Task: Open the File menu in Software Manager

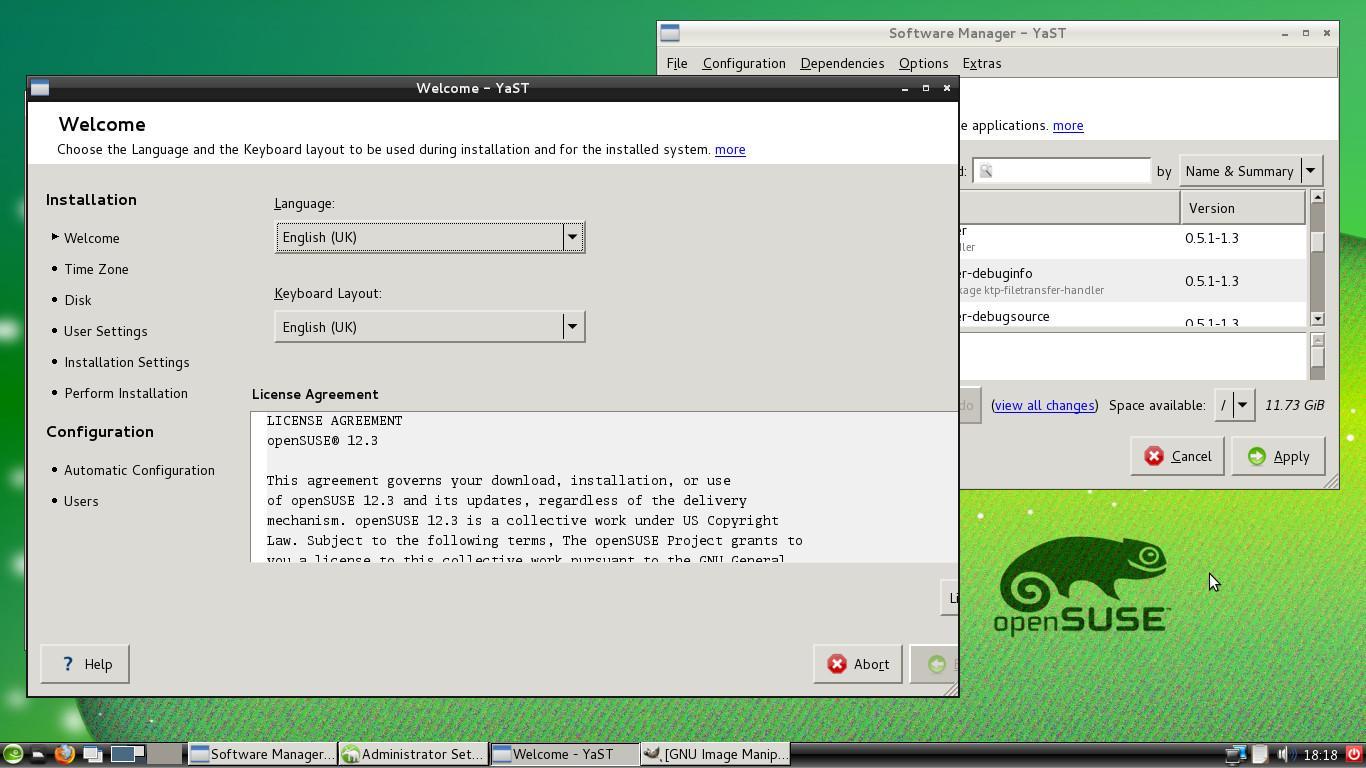Action: coord(677,63)
